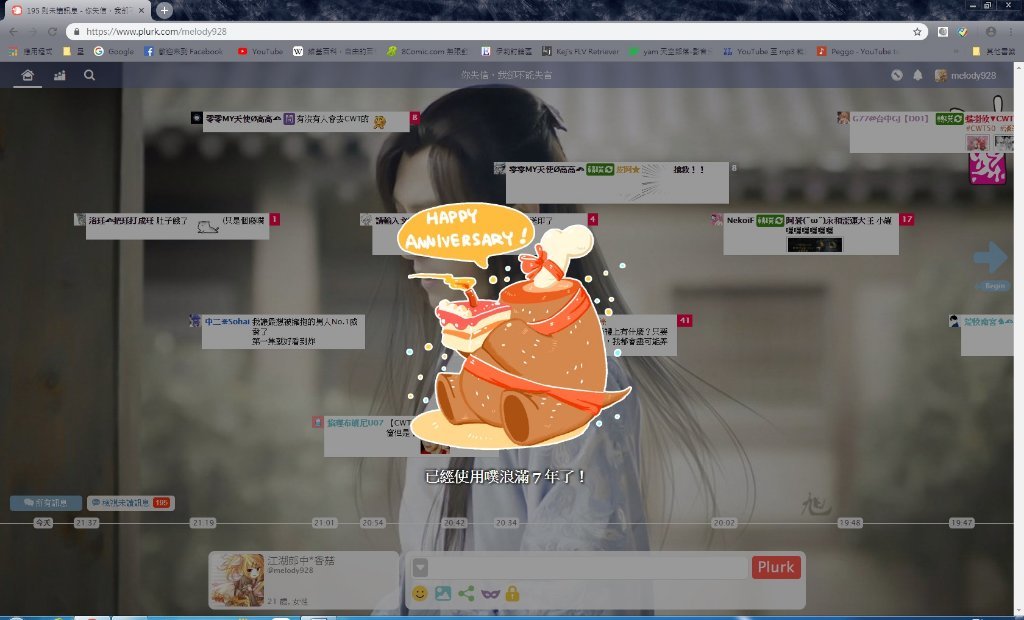This screenshot has height=620, width=1024.
Task: Open a new browser tab
Action: (x=165, y=10)
